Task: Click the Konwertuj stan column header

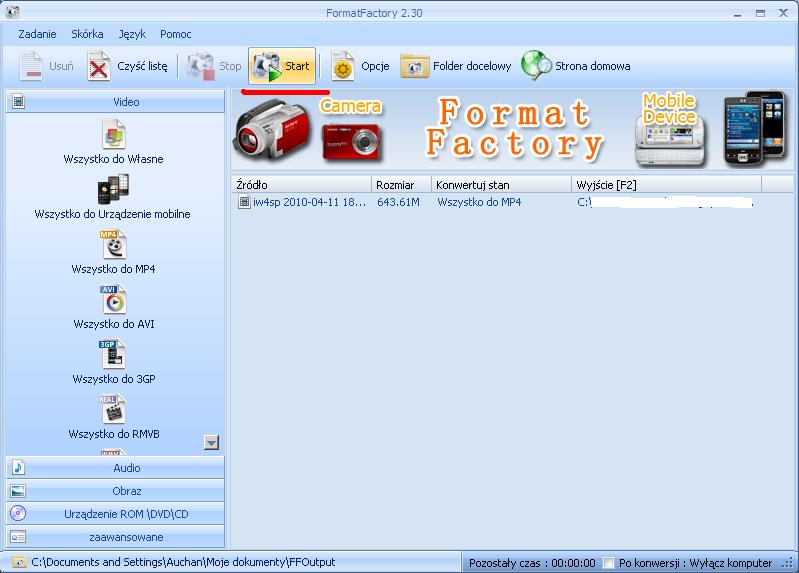Action: [501, 185]
